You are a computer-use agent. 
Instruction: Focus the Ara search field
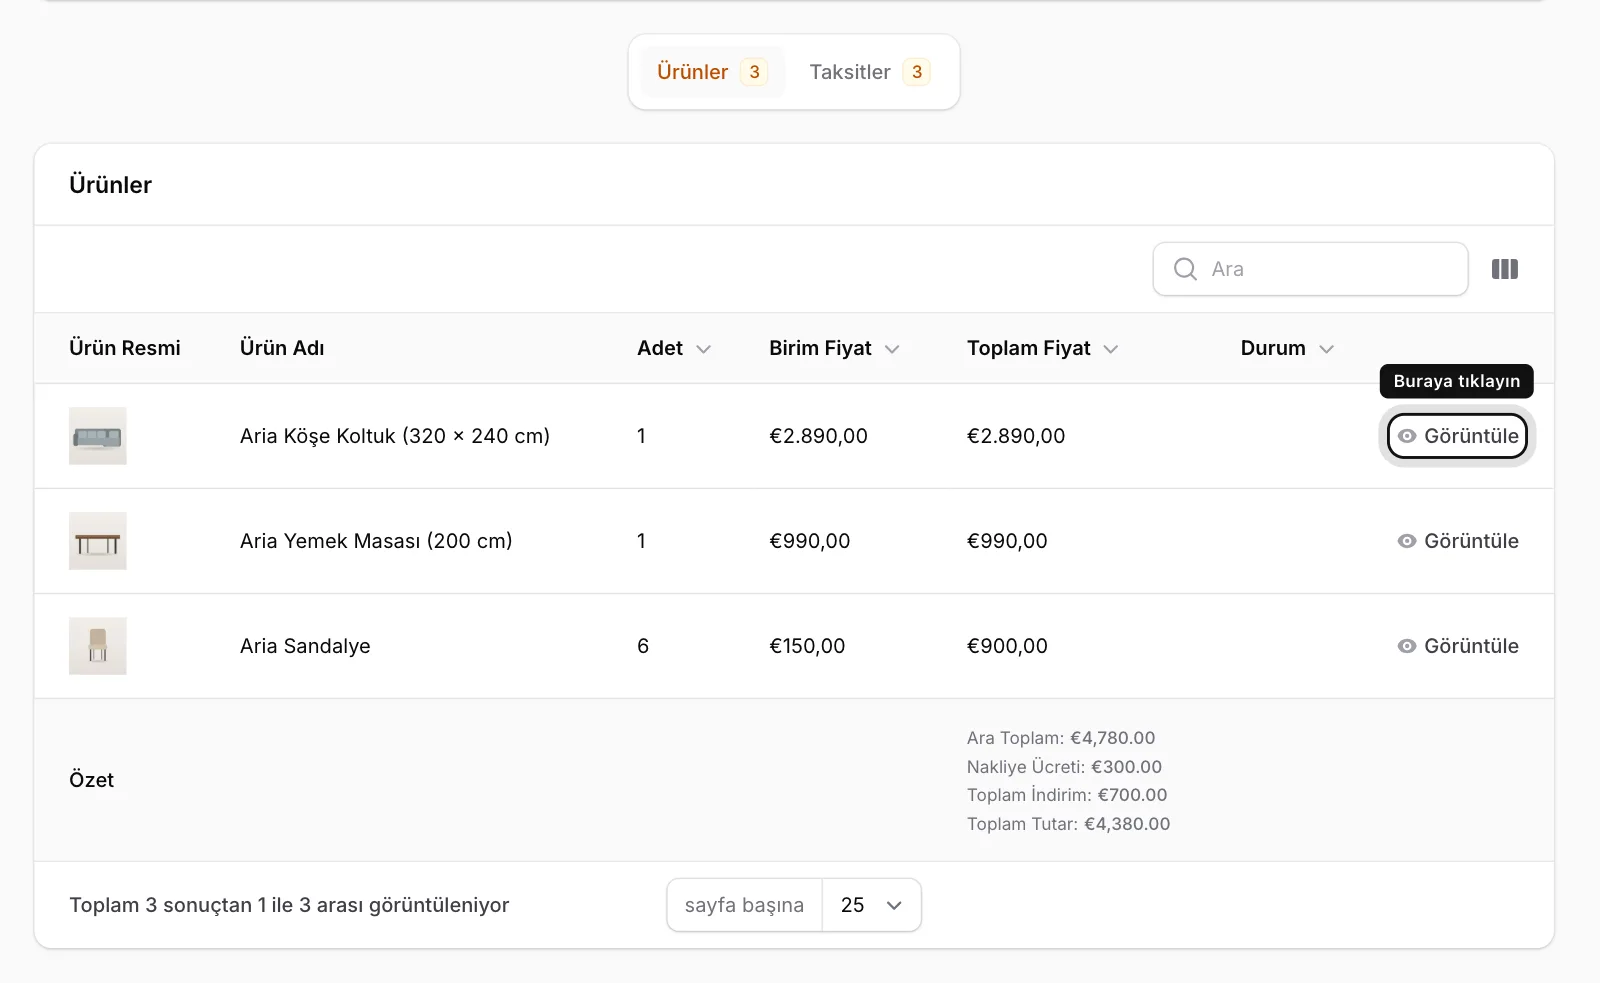[x=1310, y=269]
